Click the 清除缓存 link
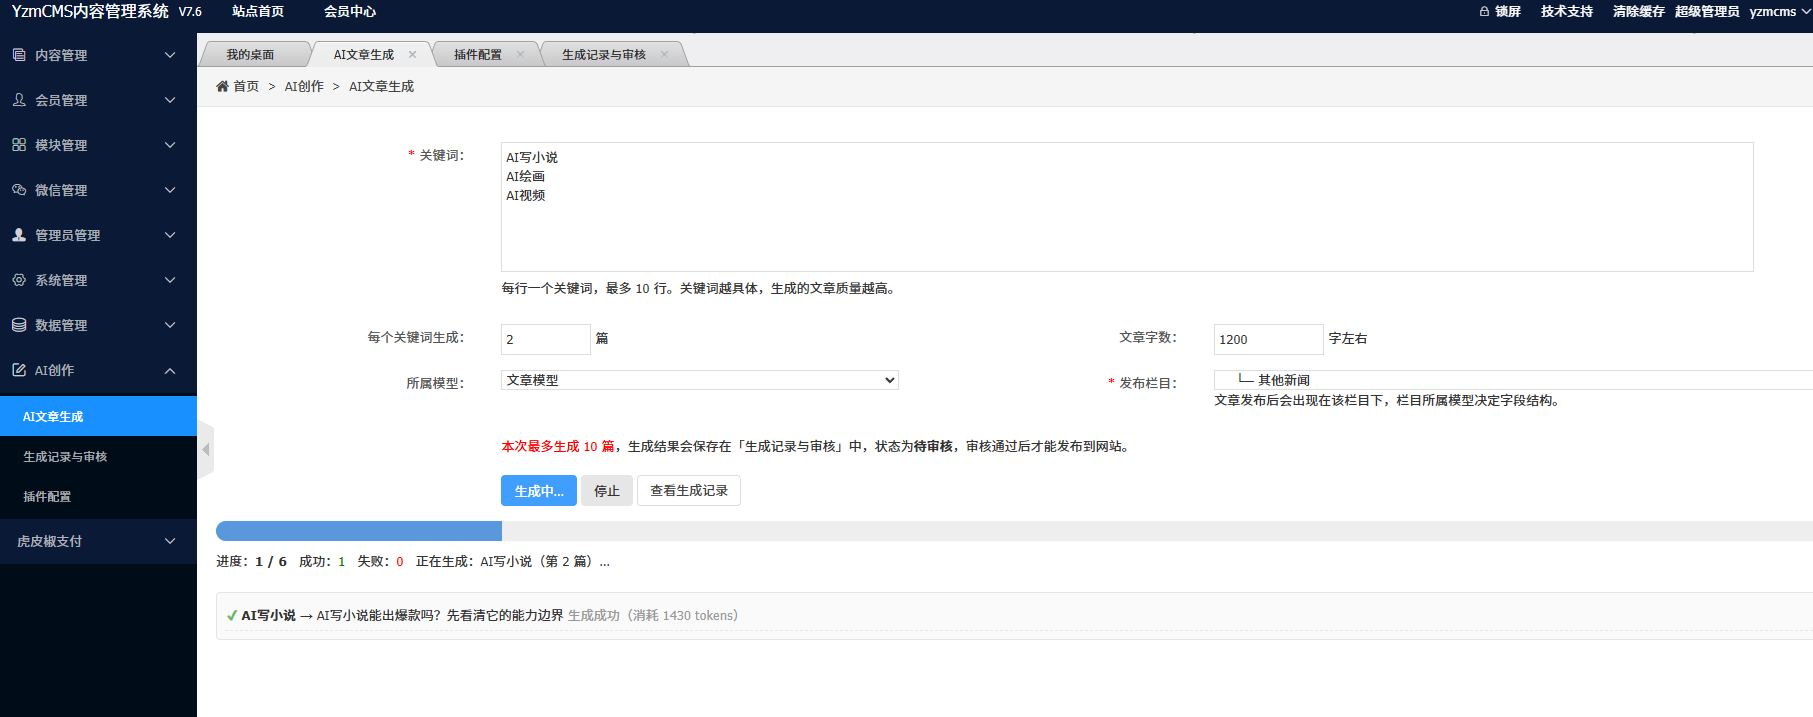The width and height of the screenshot is (1813, 717). pos(1639,12)
